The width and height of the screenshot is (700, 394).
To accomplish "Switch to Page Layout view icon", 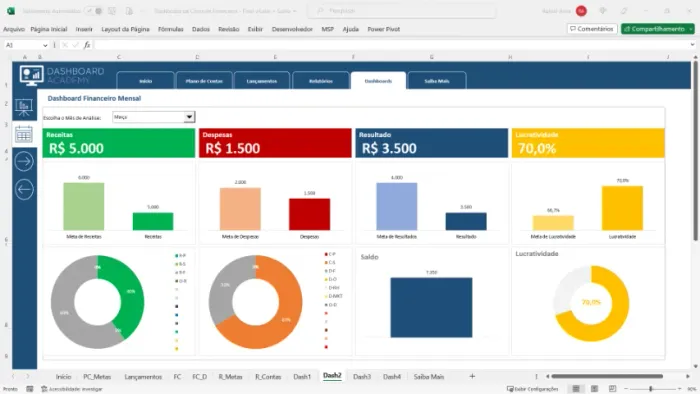I will pos(594,389).
